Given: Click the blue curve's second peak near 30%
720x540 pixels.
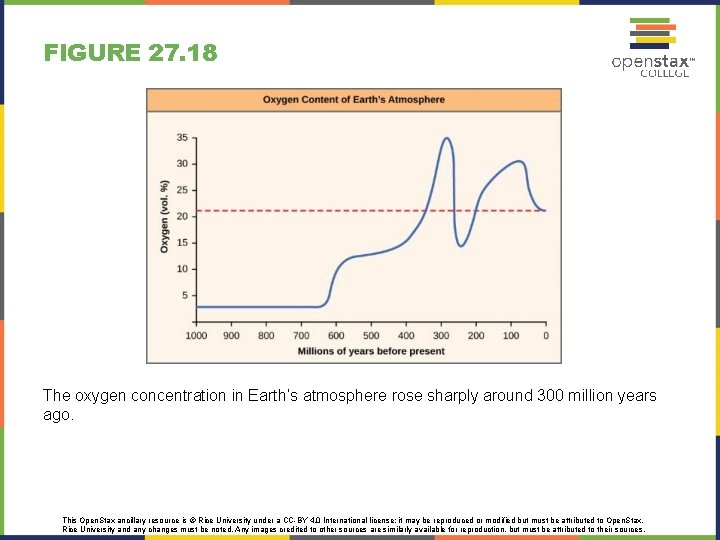Looking at the screenshot, I should click(518, 162).
